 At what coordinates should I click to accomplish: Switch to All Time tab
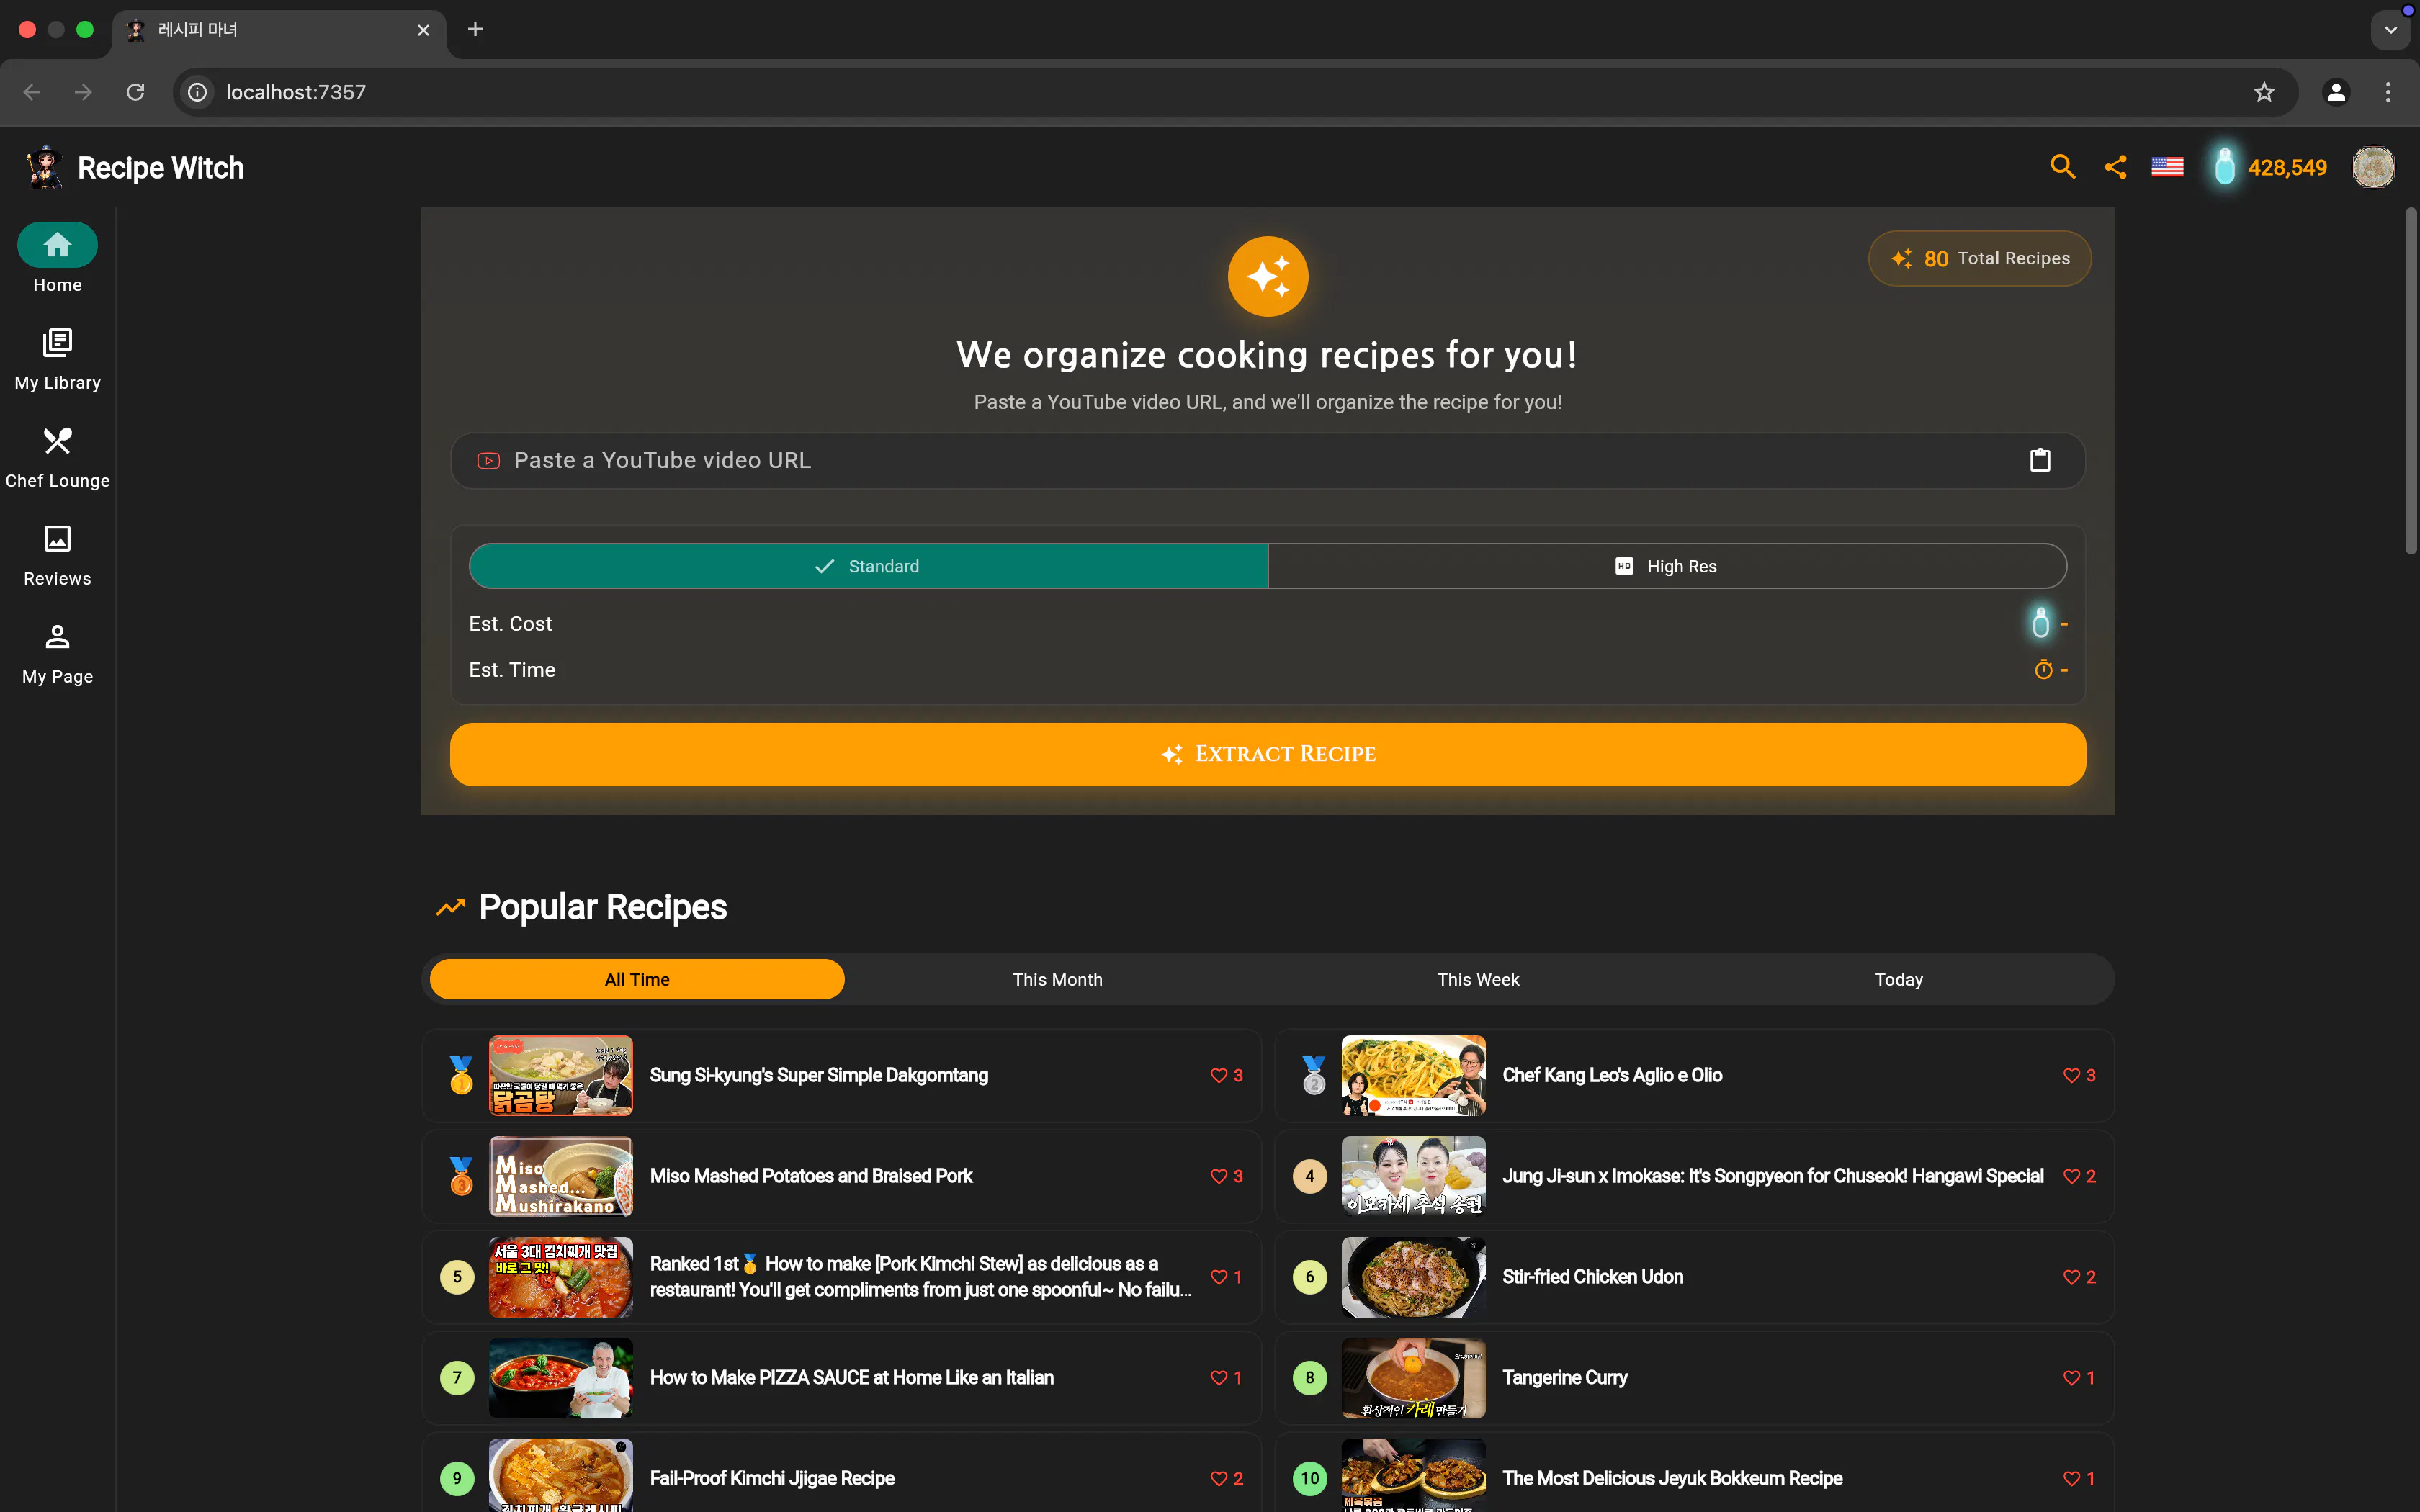click(637, 979)
